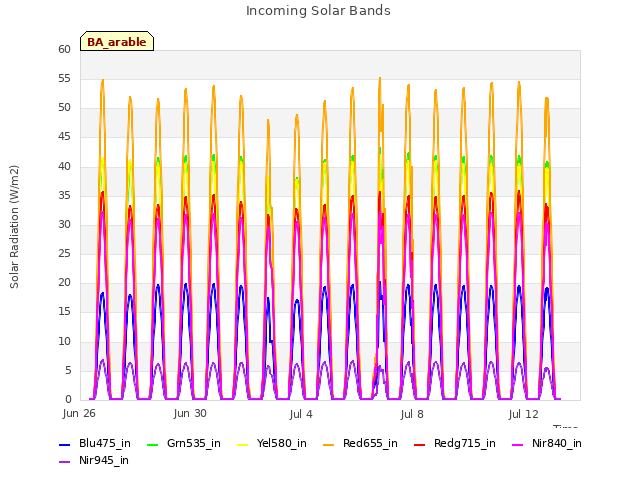The width and height of the screenshot is (640, 480).
Task: Click the 60 y-axis tick label
Action: point(64,49)
